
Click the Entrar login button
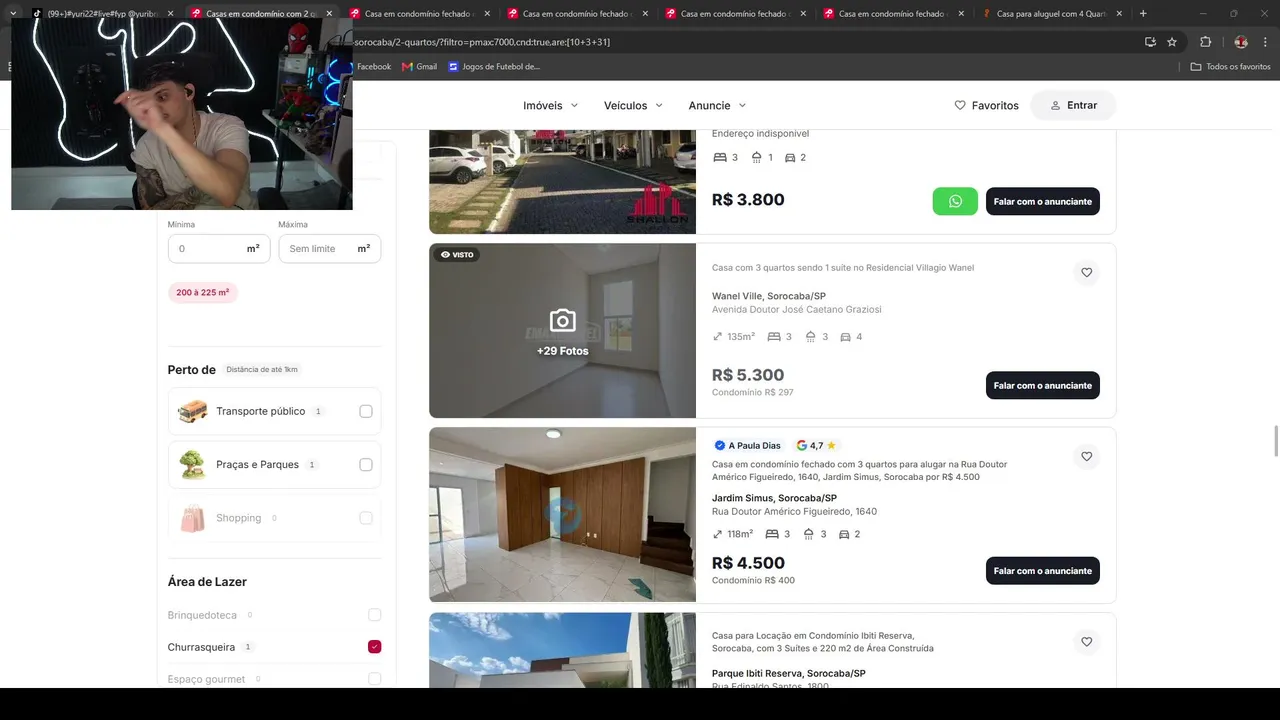(x=1073, y=105)
